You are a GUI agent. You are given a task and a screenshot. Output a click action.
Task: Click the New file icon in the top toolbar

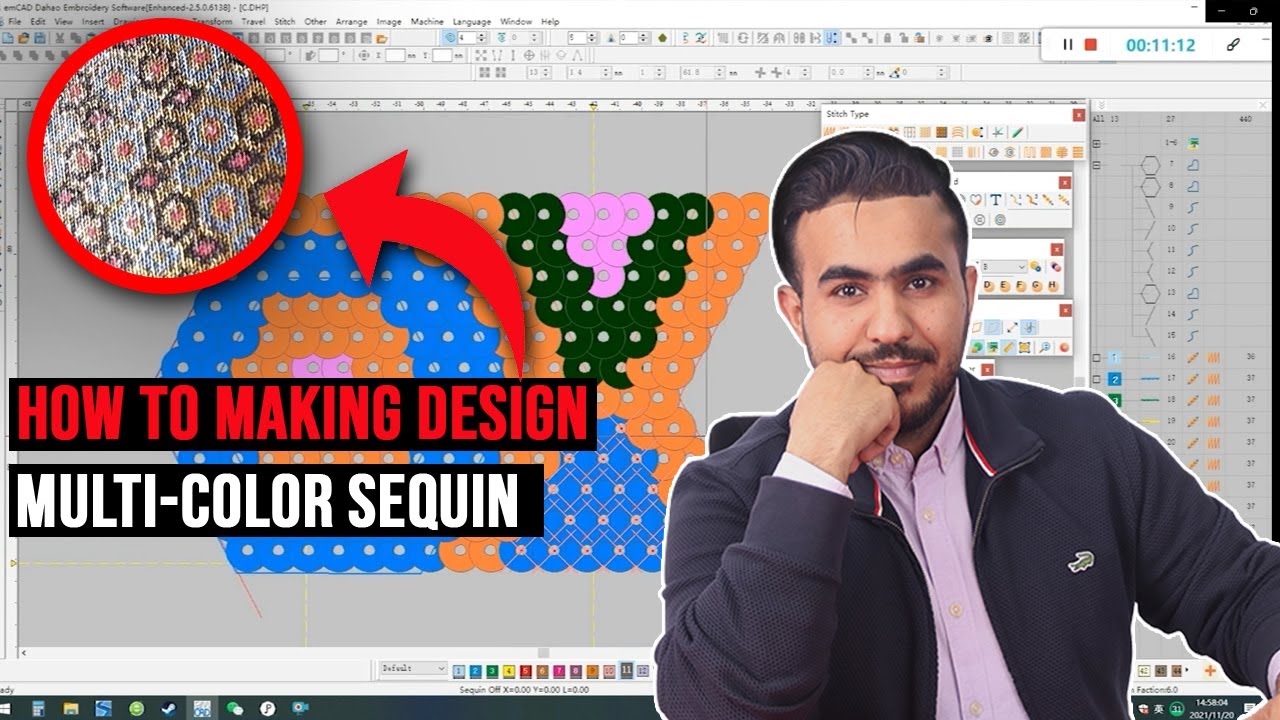8,38
